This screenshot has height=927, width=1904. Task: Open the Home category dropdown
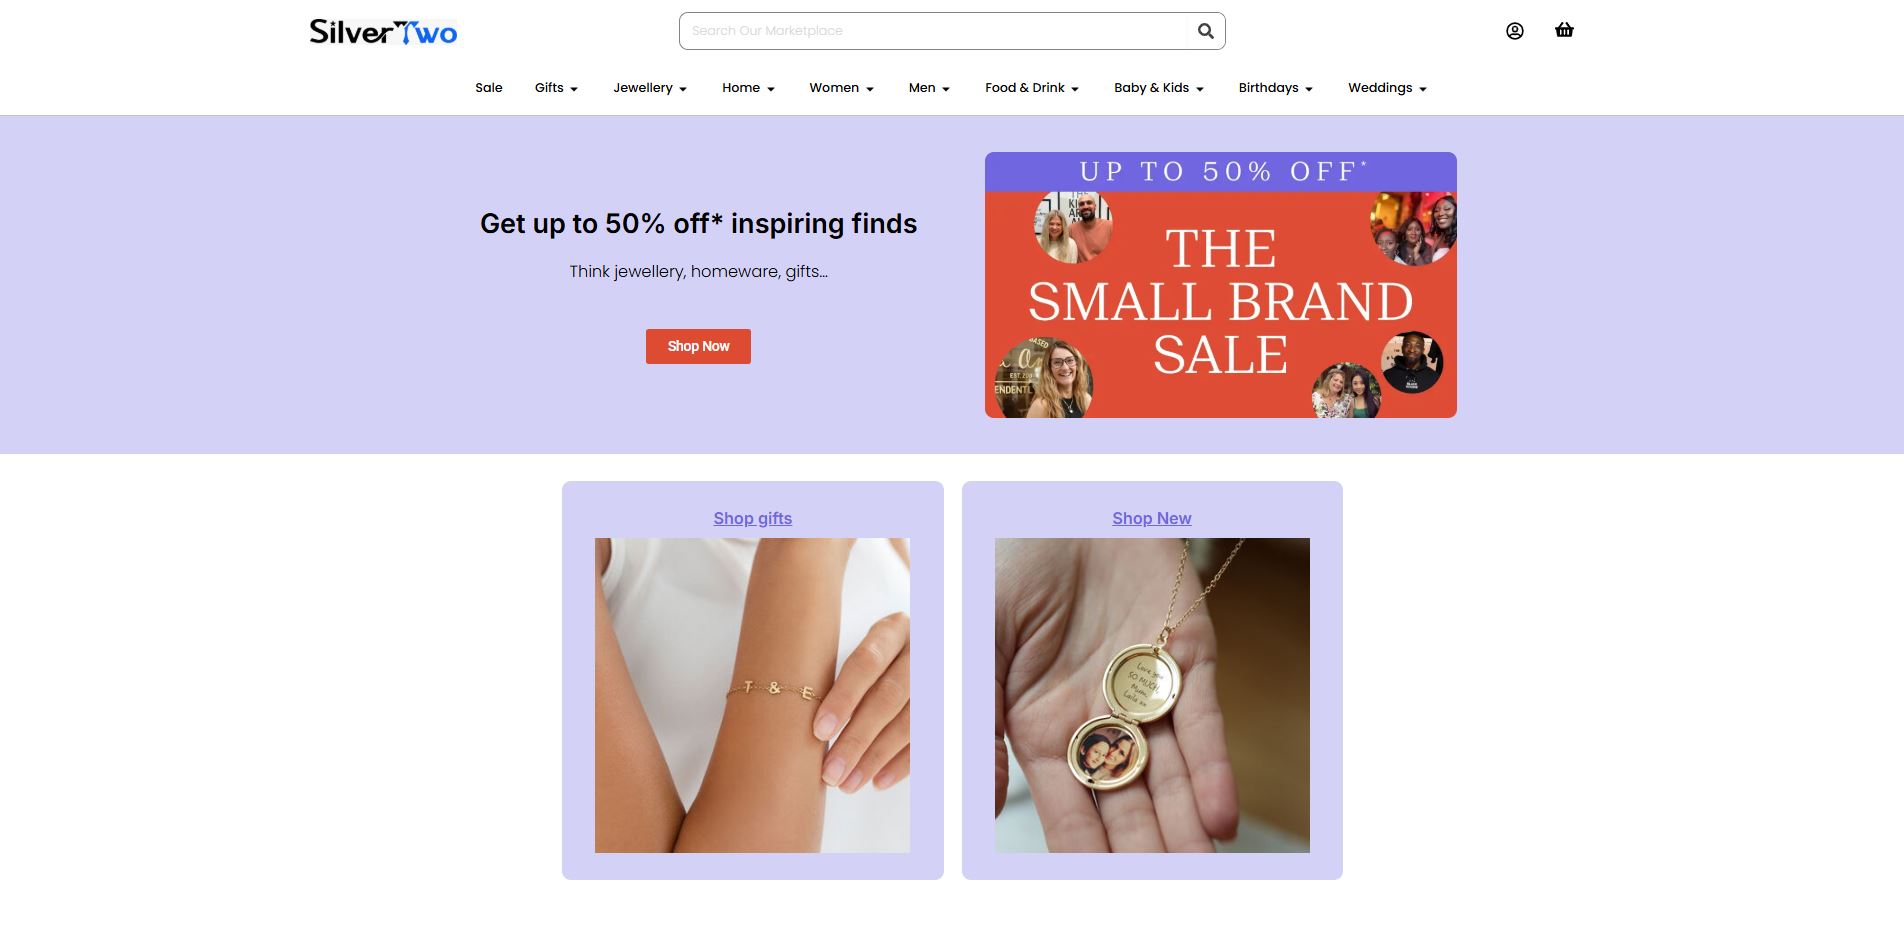748,88
